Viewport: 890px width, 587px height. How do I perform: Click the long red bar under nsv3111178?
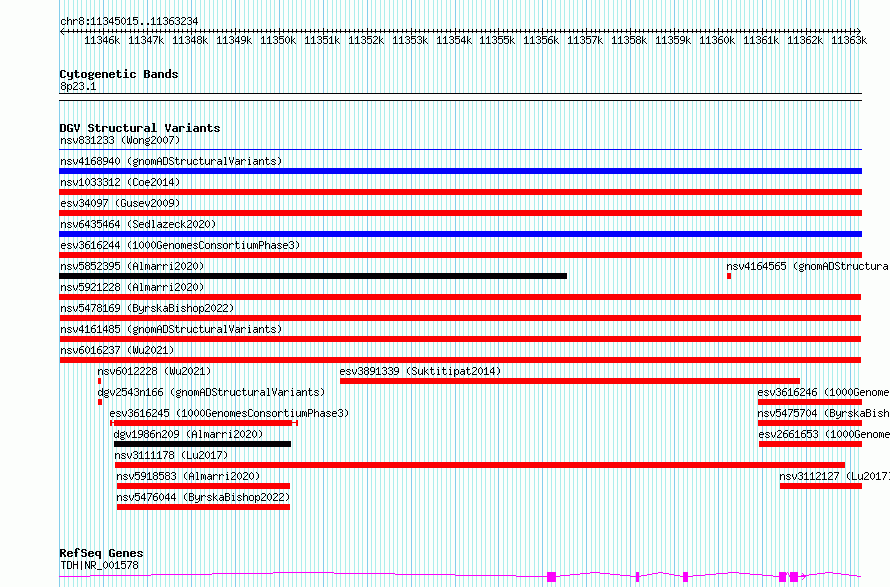coord(480,465)
